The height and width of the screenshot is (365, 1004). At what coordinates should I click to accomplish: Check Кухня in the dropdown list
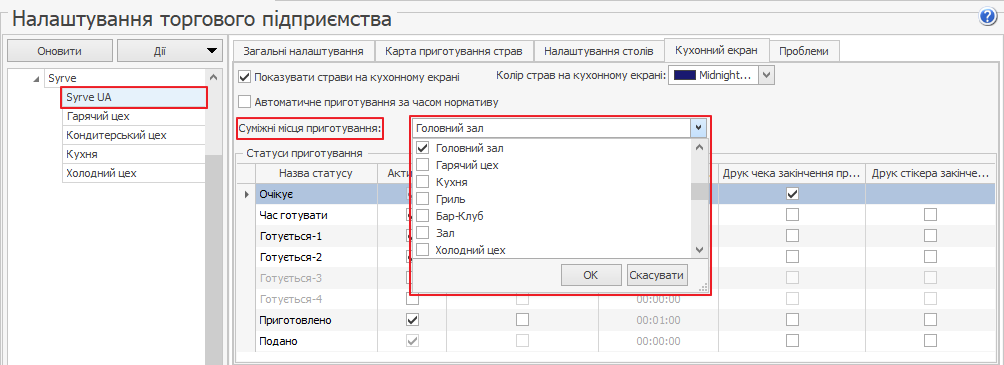422,182
